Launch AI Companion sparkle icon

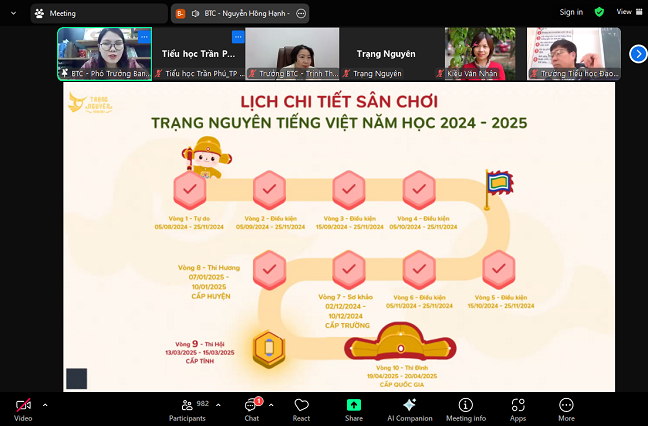click(x=410, y=405)
